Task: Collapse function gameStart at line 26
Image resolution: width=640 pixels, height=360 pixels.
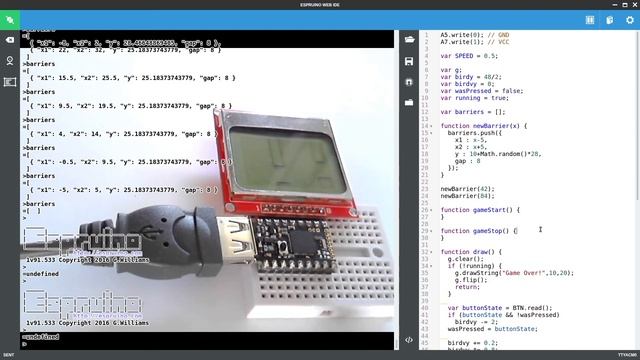Action: click(x=431, y=210)
